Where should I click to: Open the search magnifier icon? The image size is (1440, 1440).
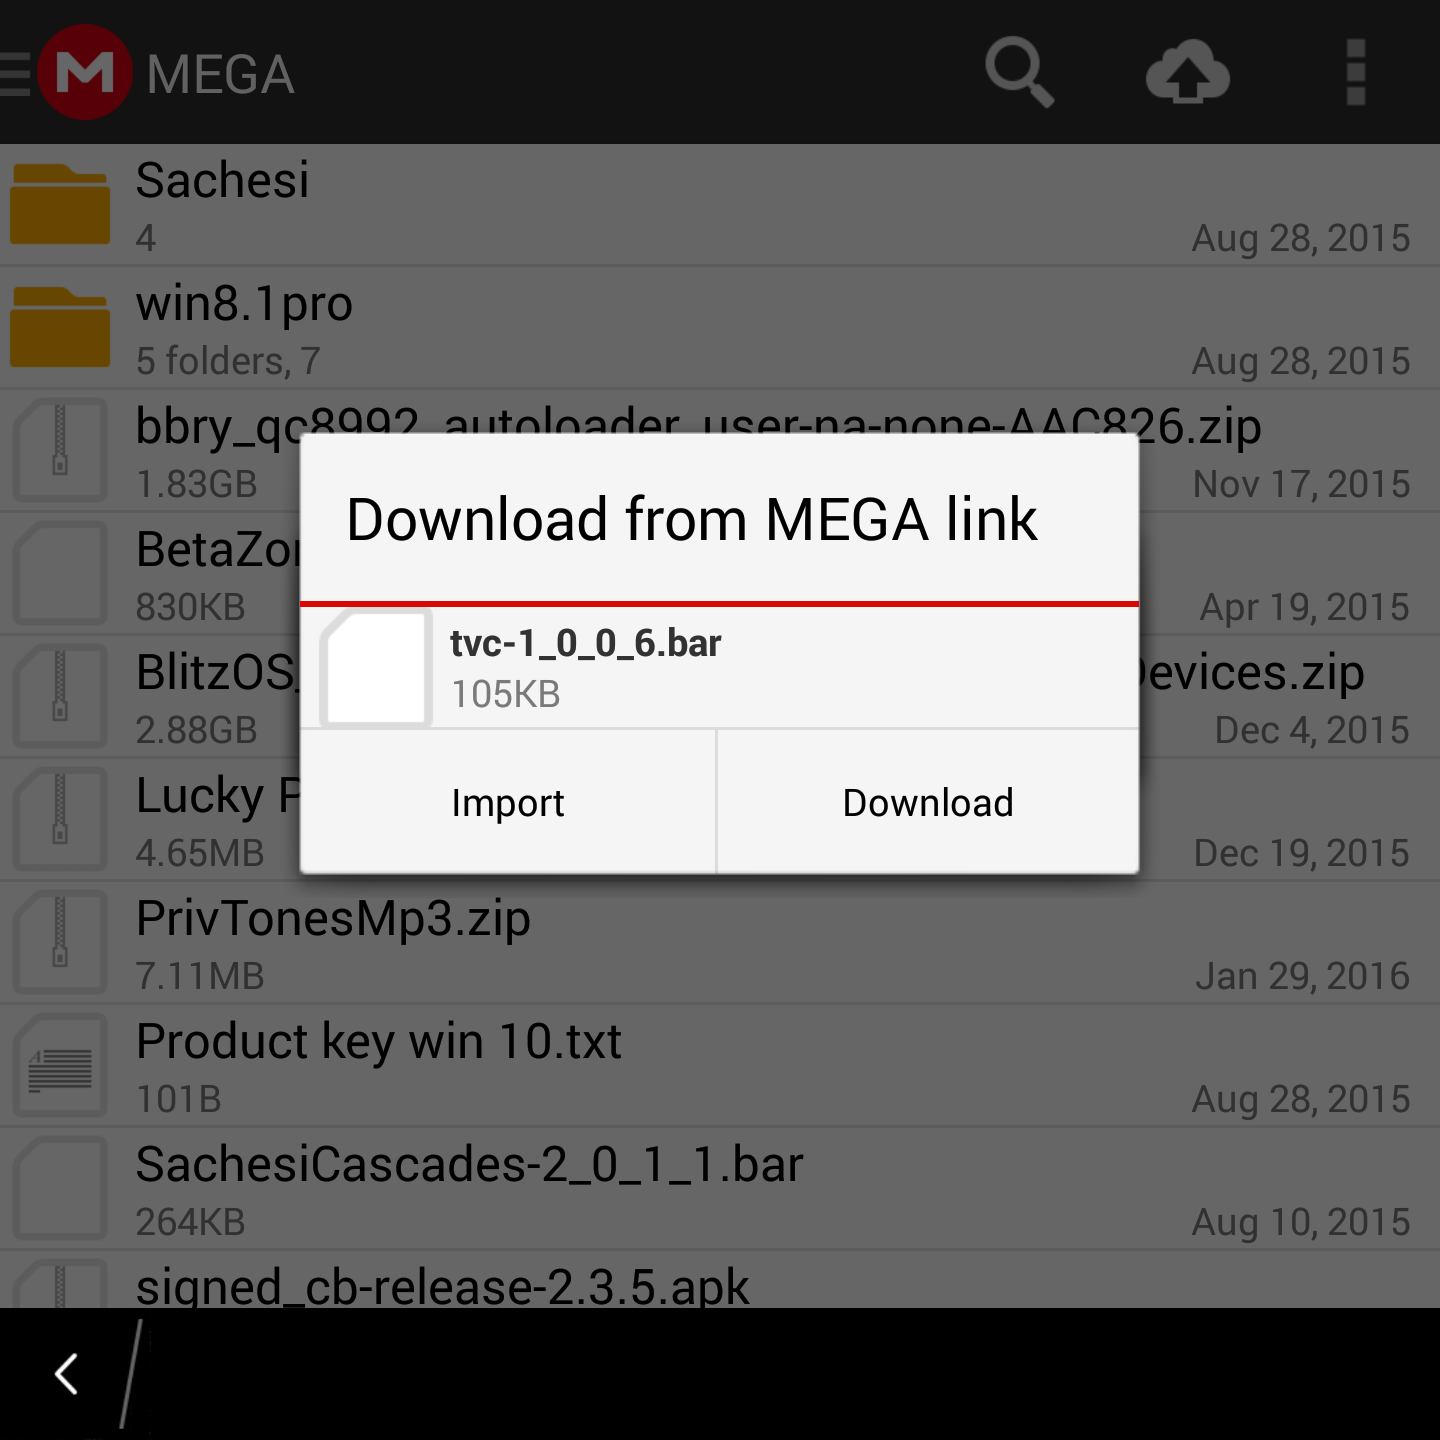tap(1019, 72)
